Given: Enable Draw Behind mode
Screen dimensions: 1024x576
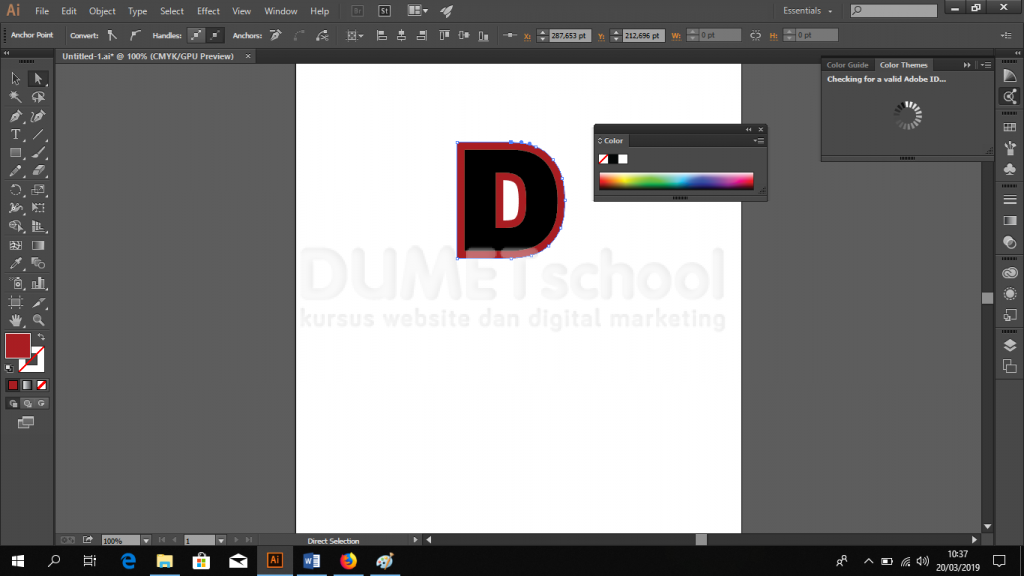Looking at the screenshot, I should [27, 404].
